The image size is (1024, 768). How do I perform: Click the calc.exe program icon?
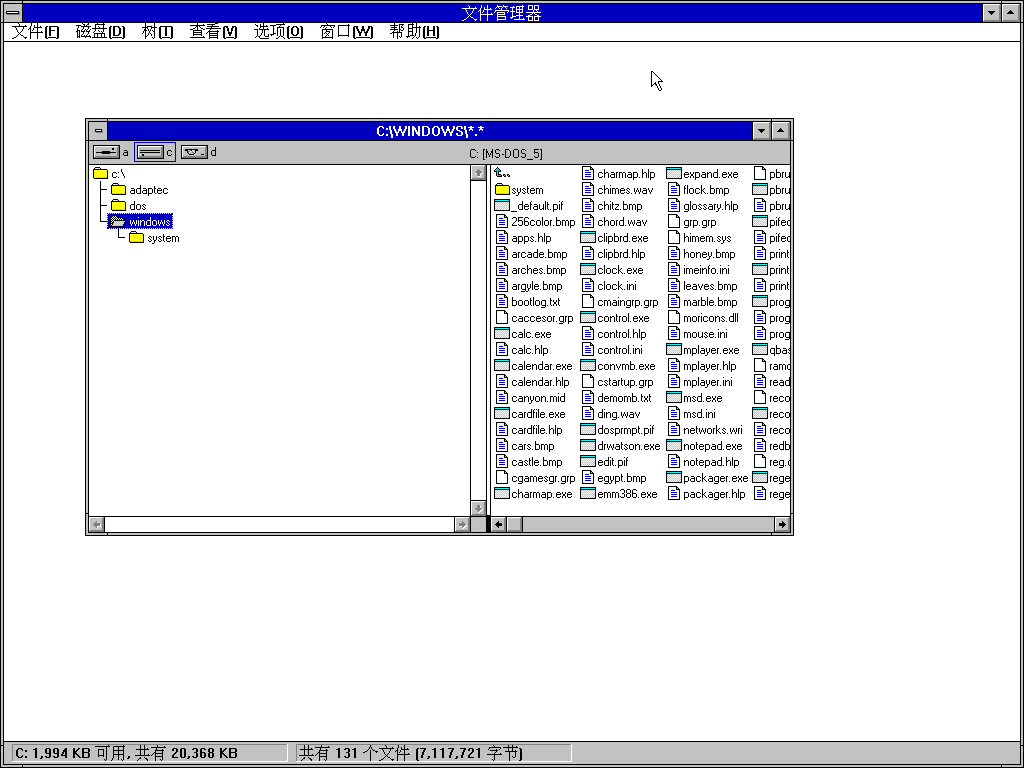tap(502, 334)
